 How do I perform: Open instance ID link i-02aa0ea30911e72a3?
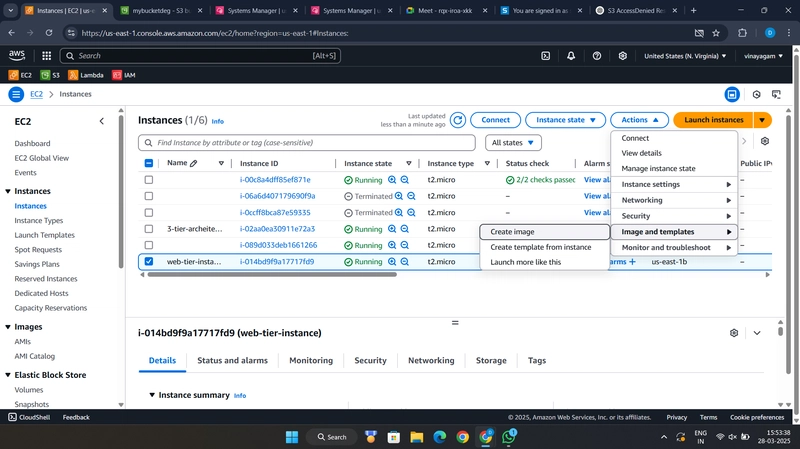point(277,229)
